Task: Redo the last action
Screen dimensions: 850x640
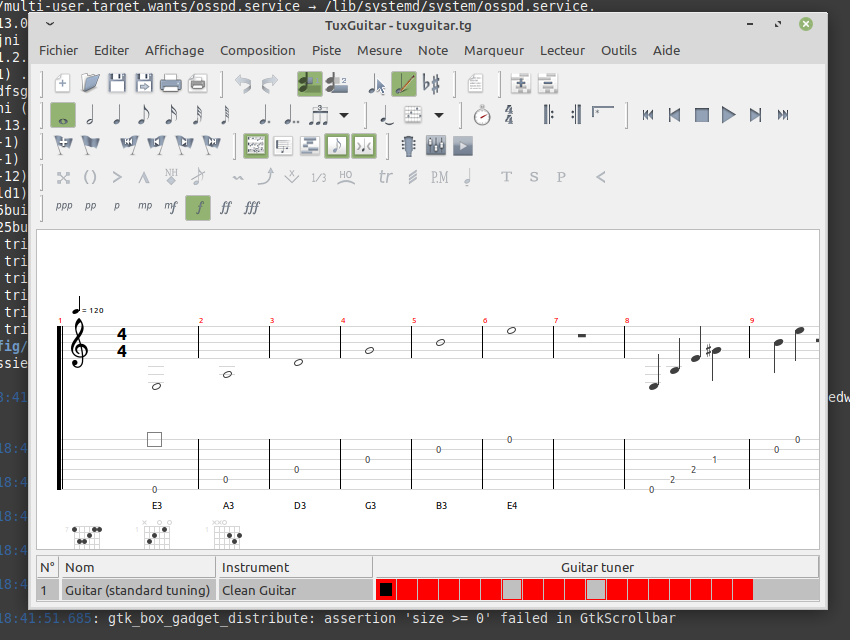Action: click(x=270, y=83)
